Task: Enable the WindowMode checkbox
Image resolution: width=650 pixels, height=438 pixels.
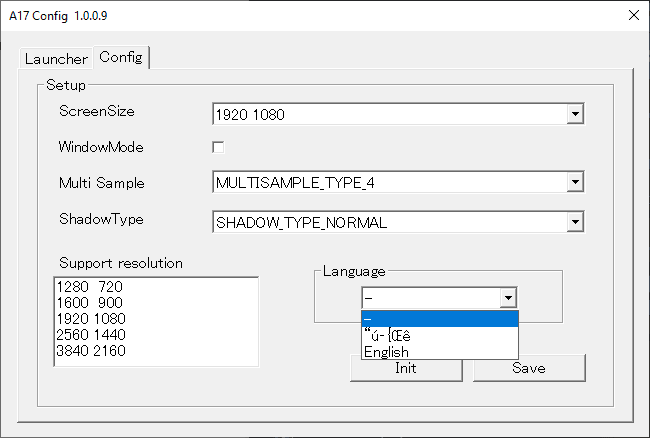Action: pyautogui.click(x=218, y=148)
